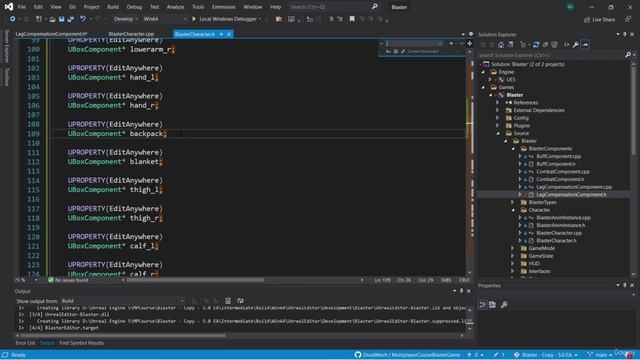The image size is (640, 360).
Task: Toggle regular expressions in find box
Action: tap(402, 51)
